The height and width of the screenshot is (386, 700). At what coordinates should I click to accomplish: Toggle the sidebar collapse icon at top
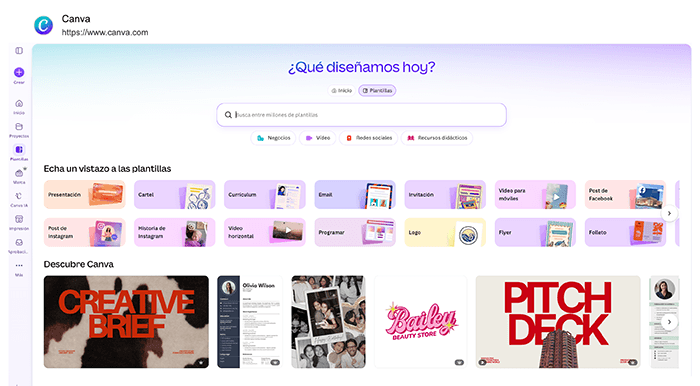point(19,51)
